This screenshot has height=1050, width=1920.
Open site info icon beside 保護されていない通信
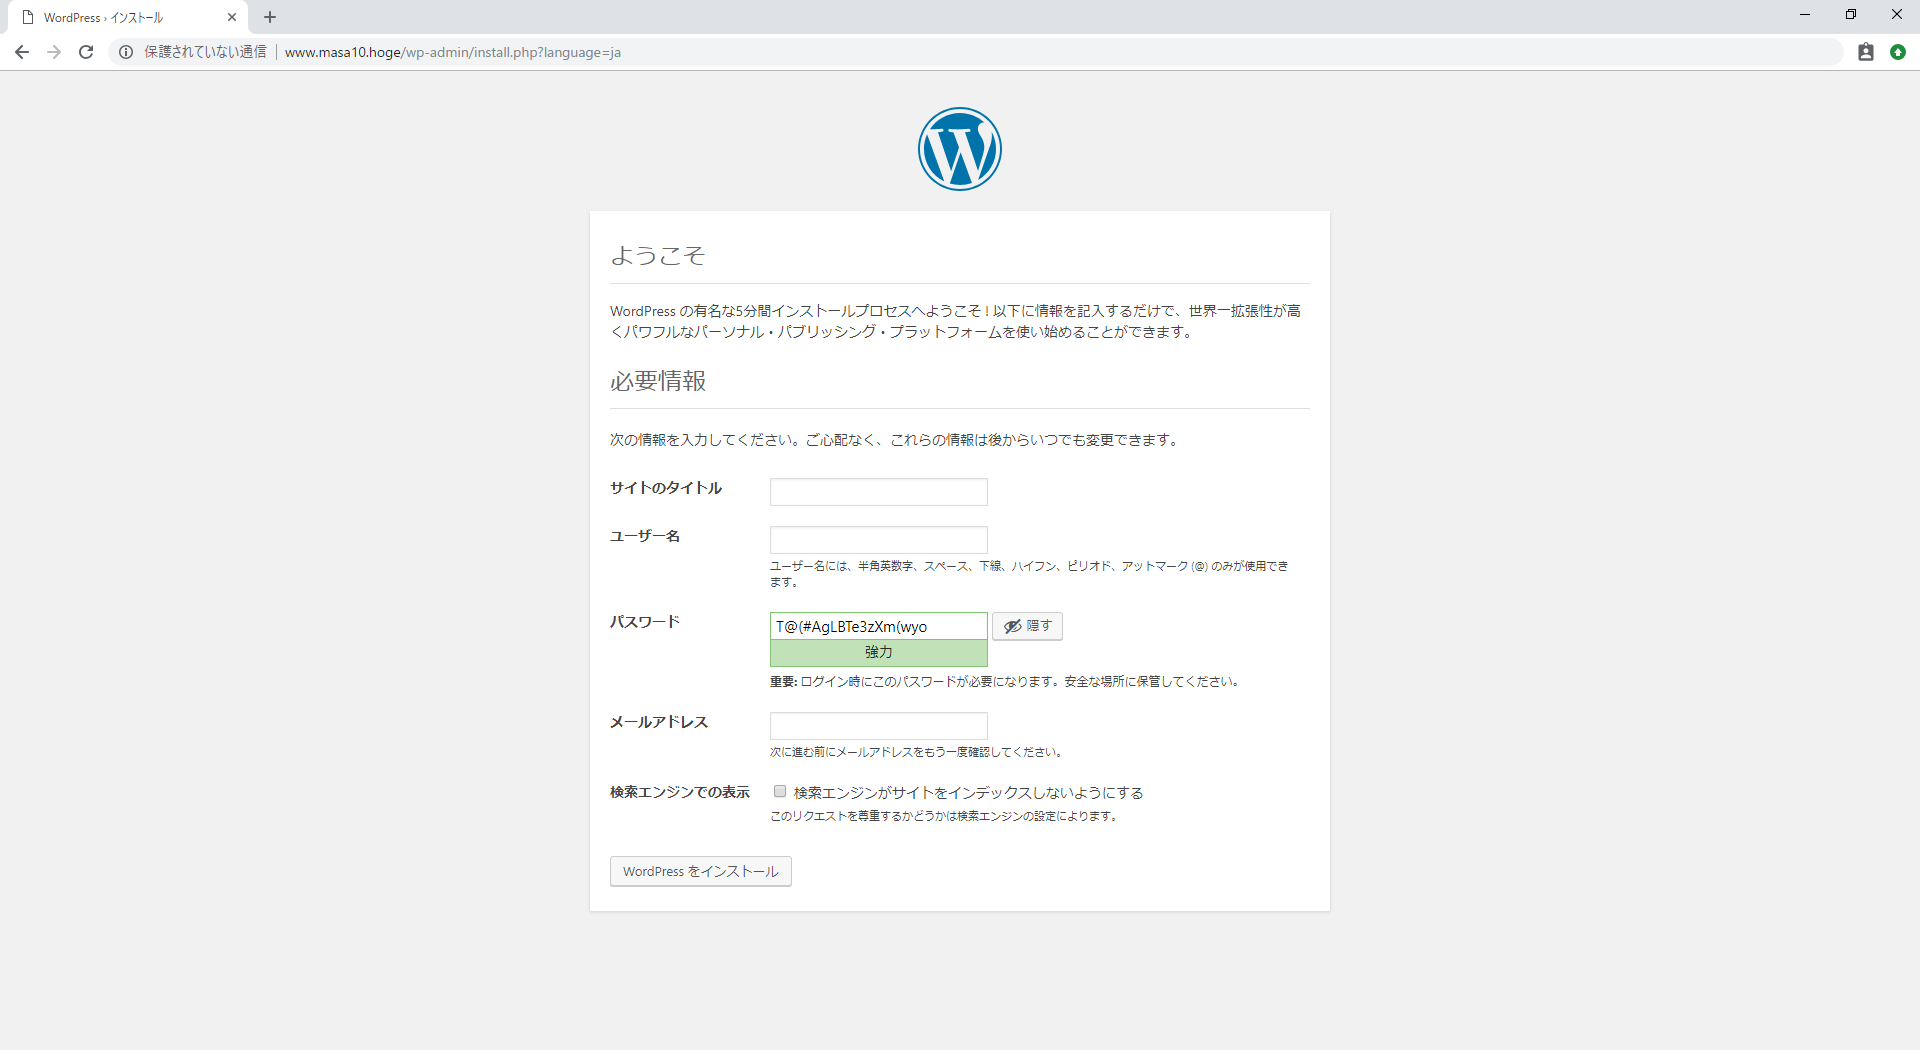click(x=126, y=52)
